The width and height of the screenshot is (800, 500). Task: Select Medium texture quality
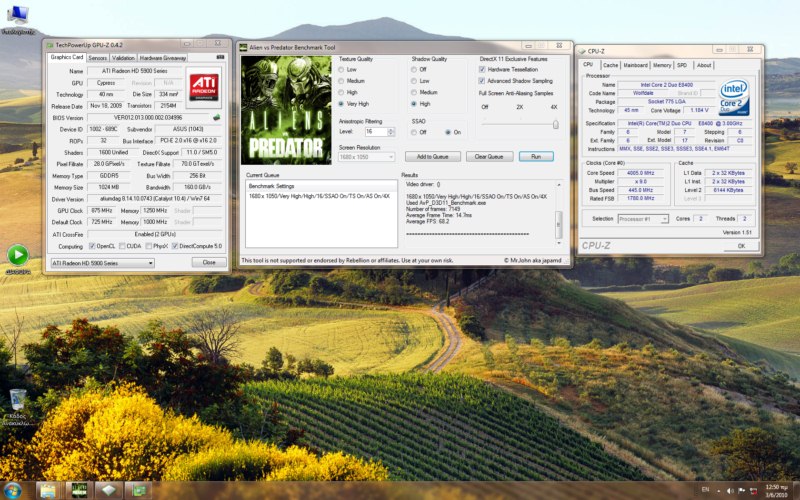[352, 81]
